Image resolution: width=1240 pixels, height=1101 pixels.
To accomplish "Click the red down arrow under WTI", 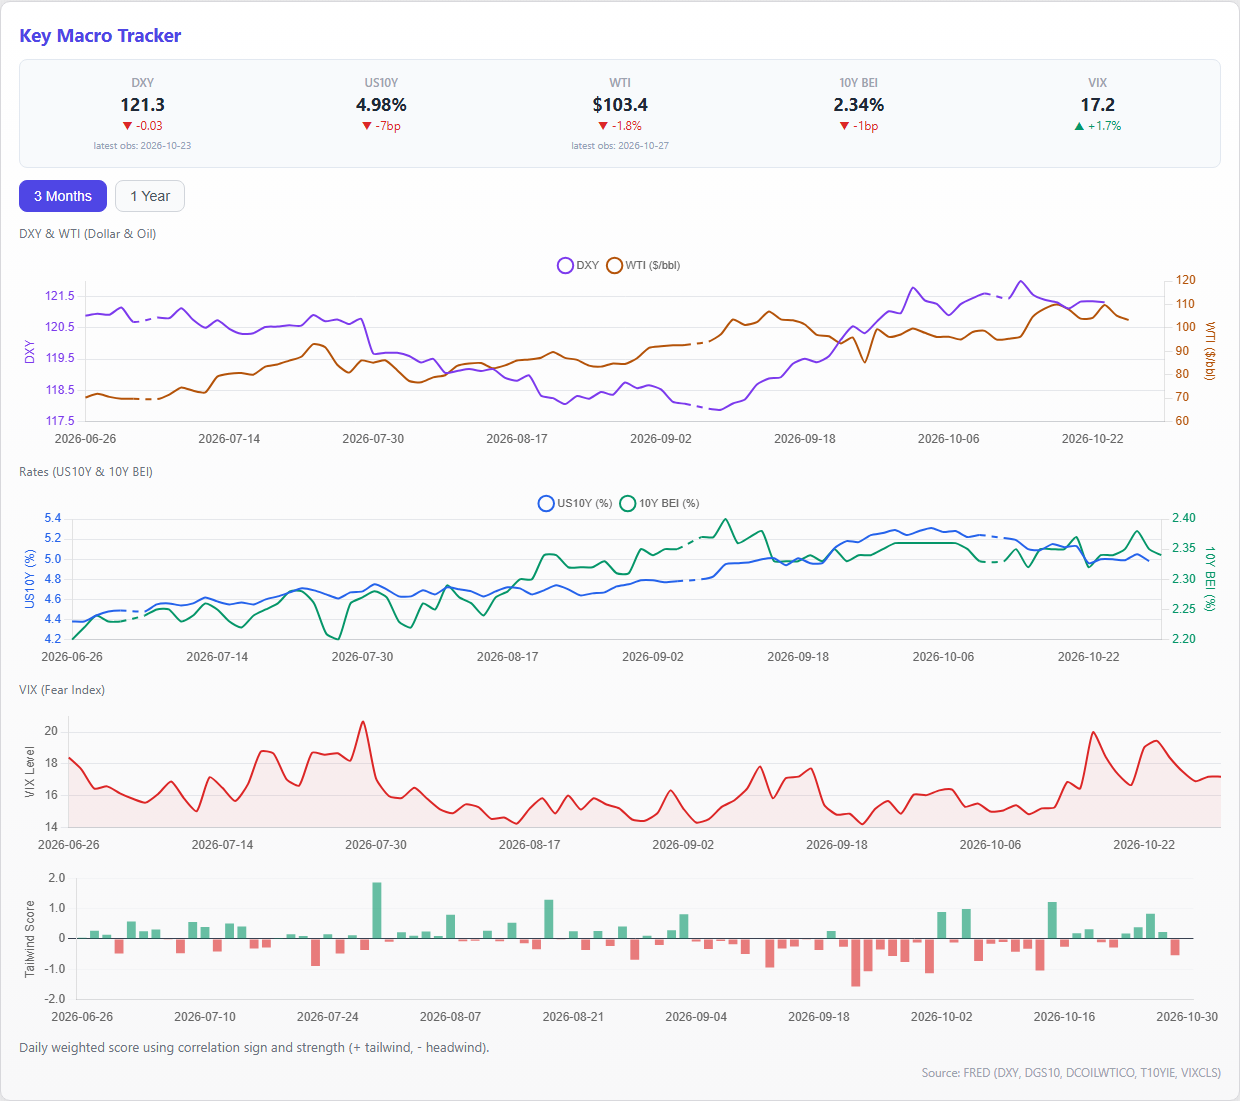I will click(603, 126).
